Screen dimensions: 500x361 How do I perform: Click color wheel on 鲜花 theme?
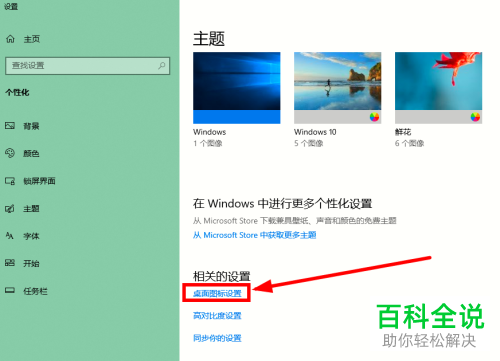(475, 117)
